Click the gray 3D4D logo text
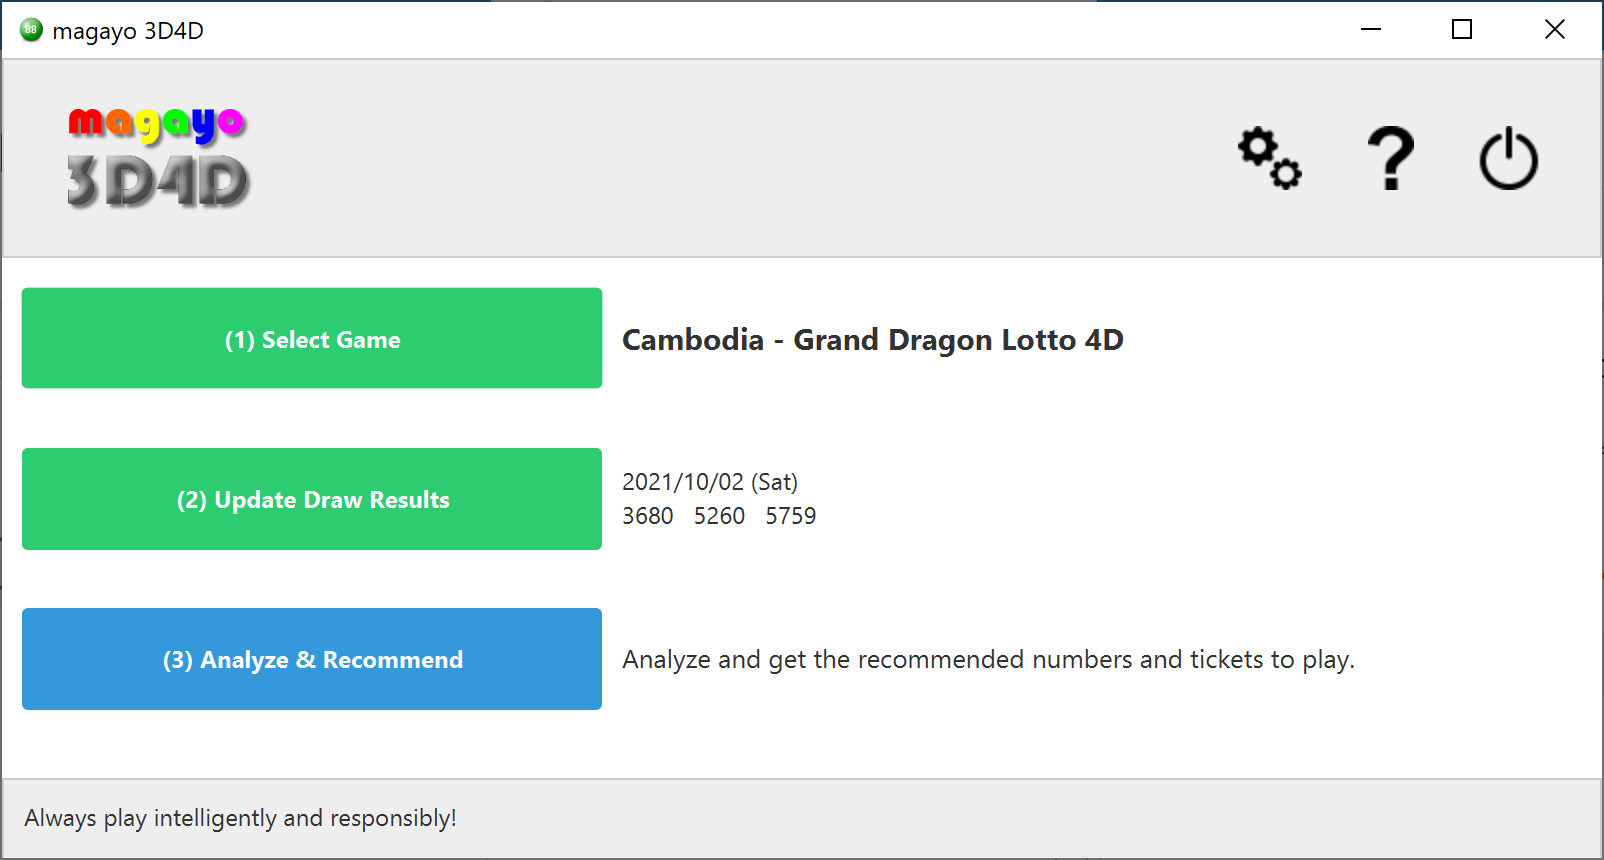This screenshot has width=1604, height=860. (158, 181)
